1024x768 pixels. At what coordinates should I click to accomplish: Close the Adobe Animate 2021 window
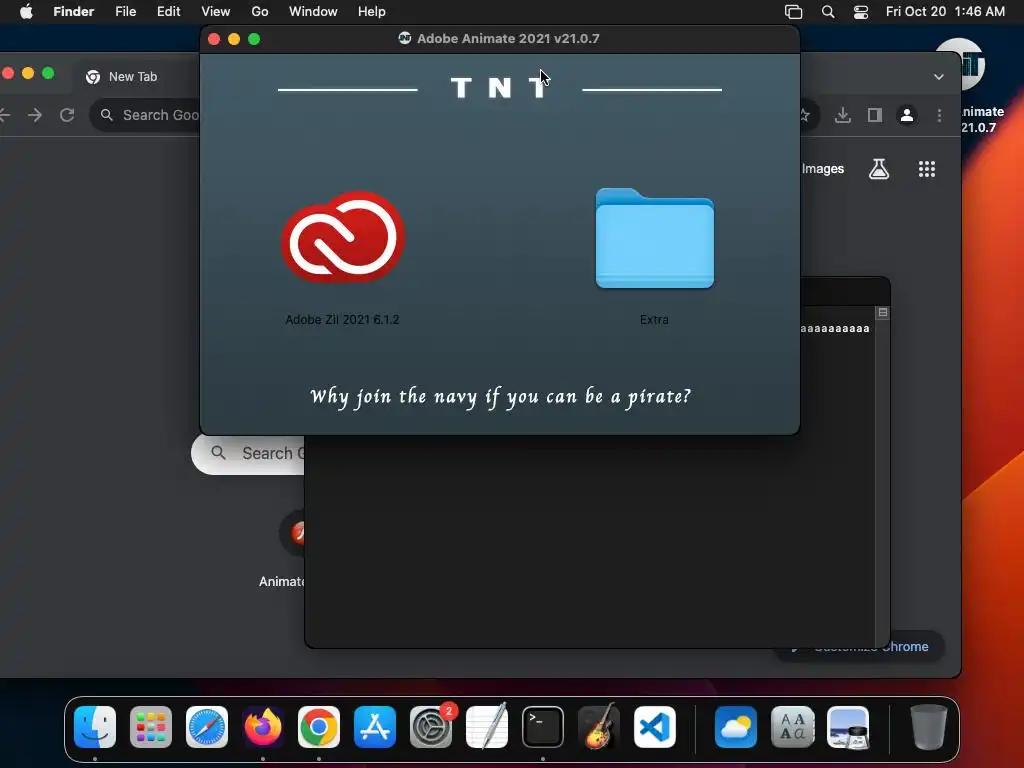point(214,39)
